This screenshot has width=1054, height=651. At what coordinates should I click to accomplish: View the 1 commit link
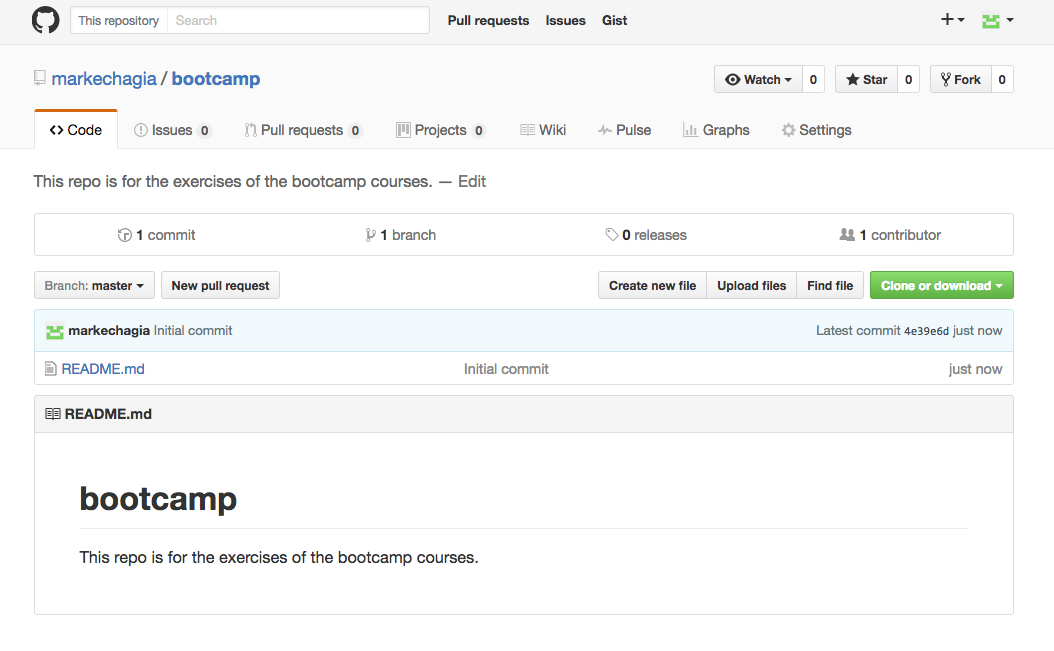coord(157,235)
